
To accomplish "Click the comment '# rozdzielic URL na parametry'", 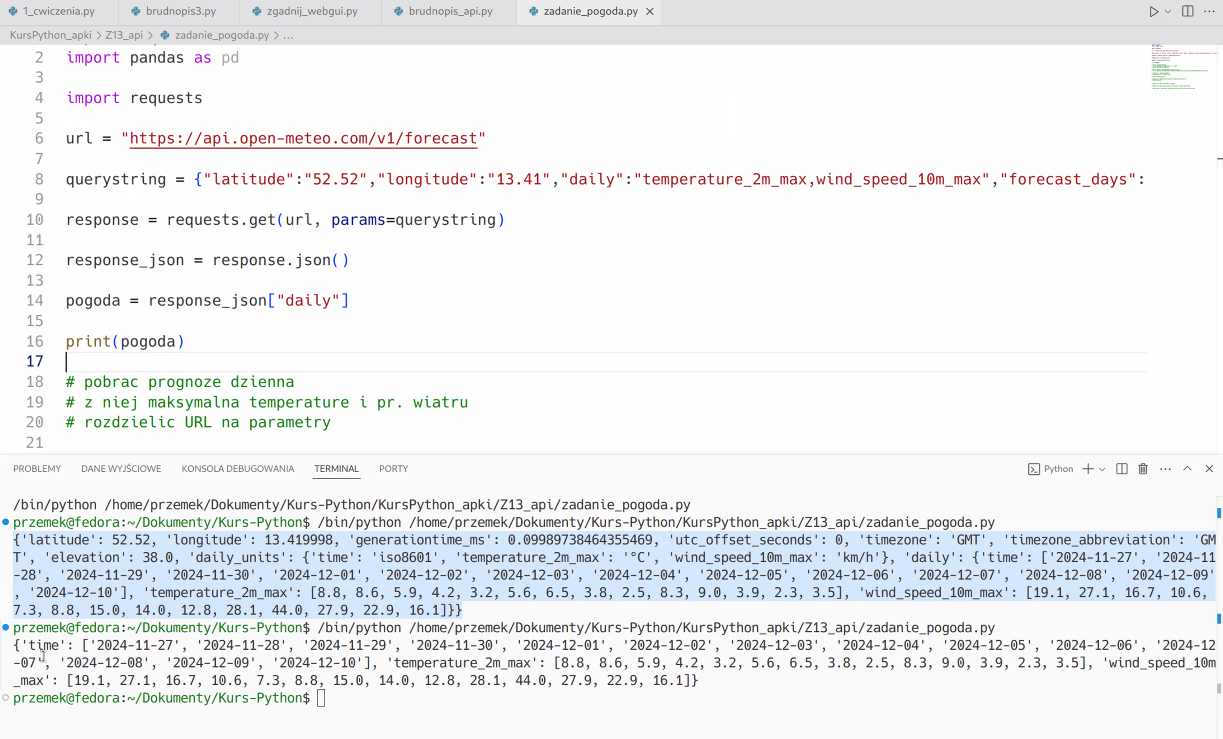I will coord(198,422).
